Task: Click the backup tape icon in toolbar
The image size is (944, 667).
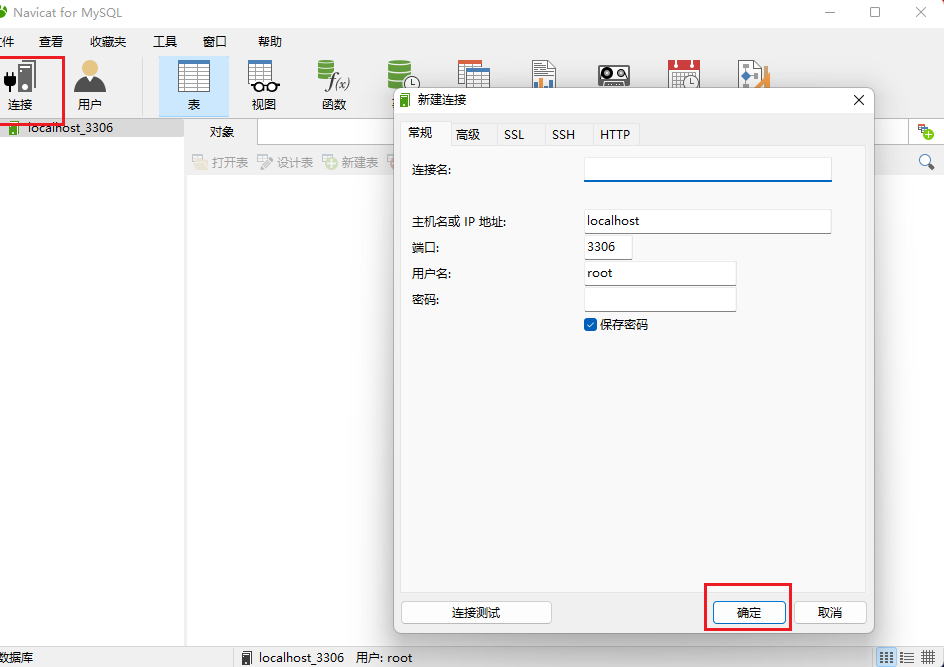Action: (613, 75)
